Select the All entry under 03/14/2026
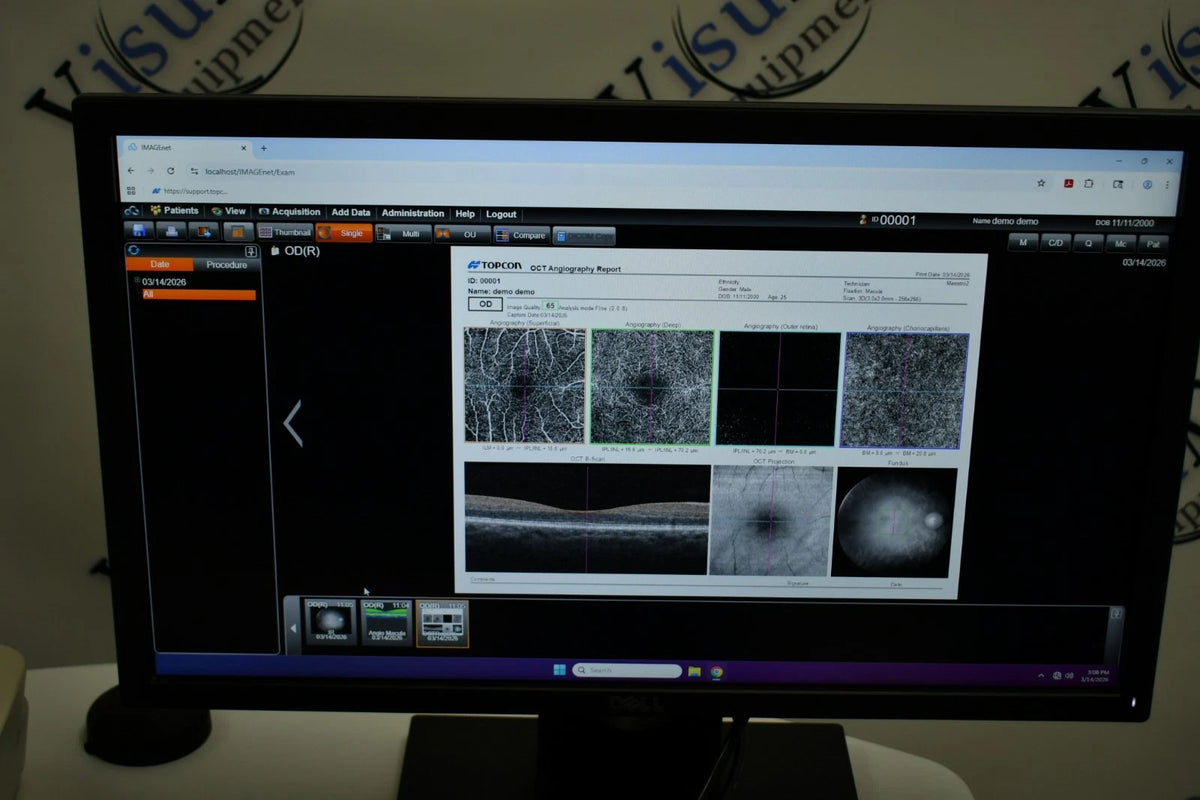 198,294
